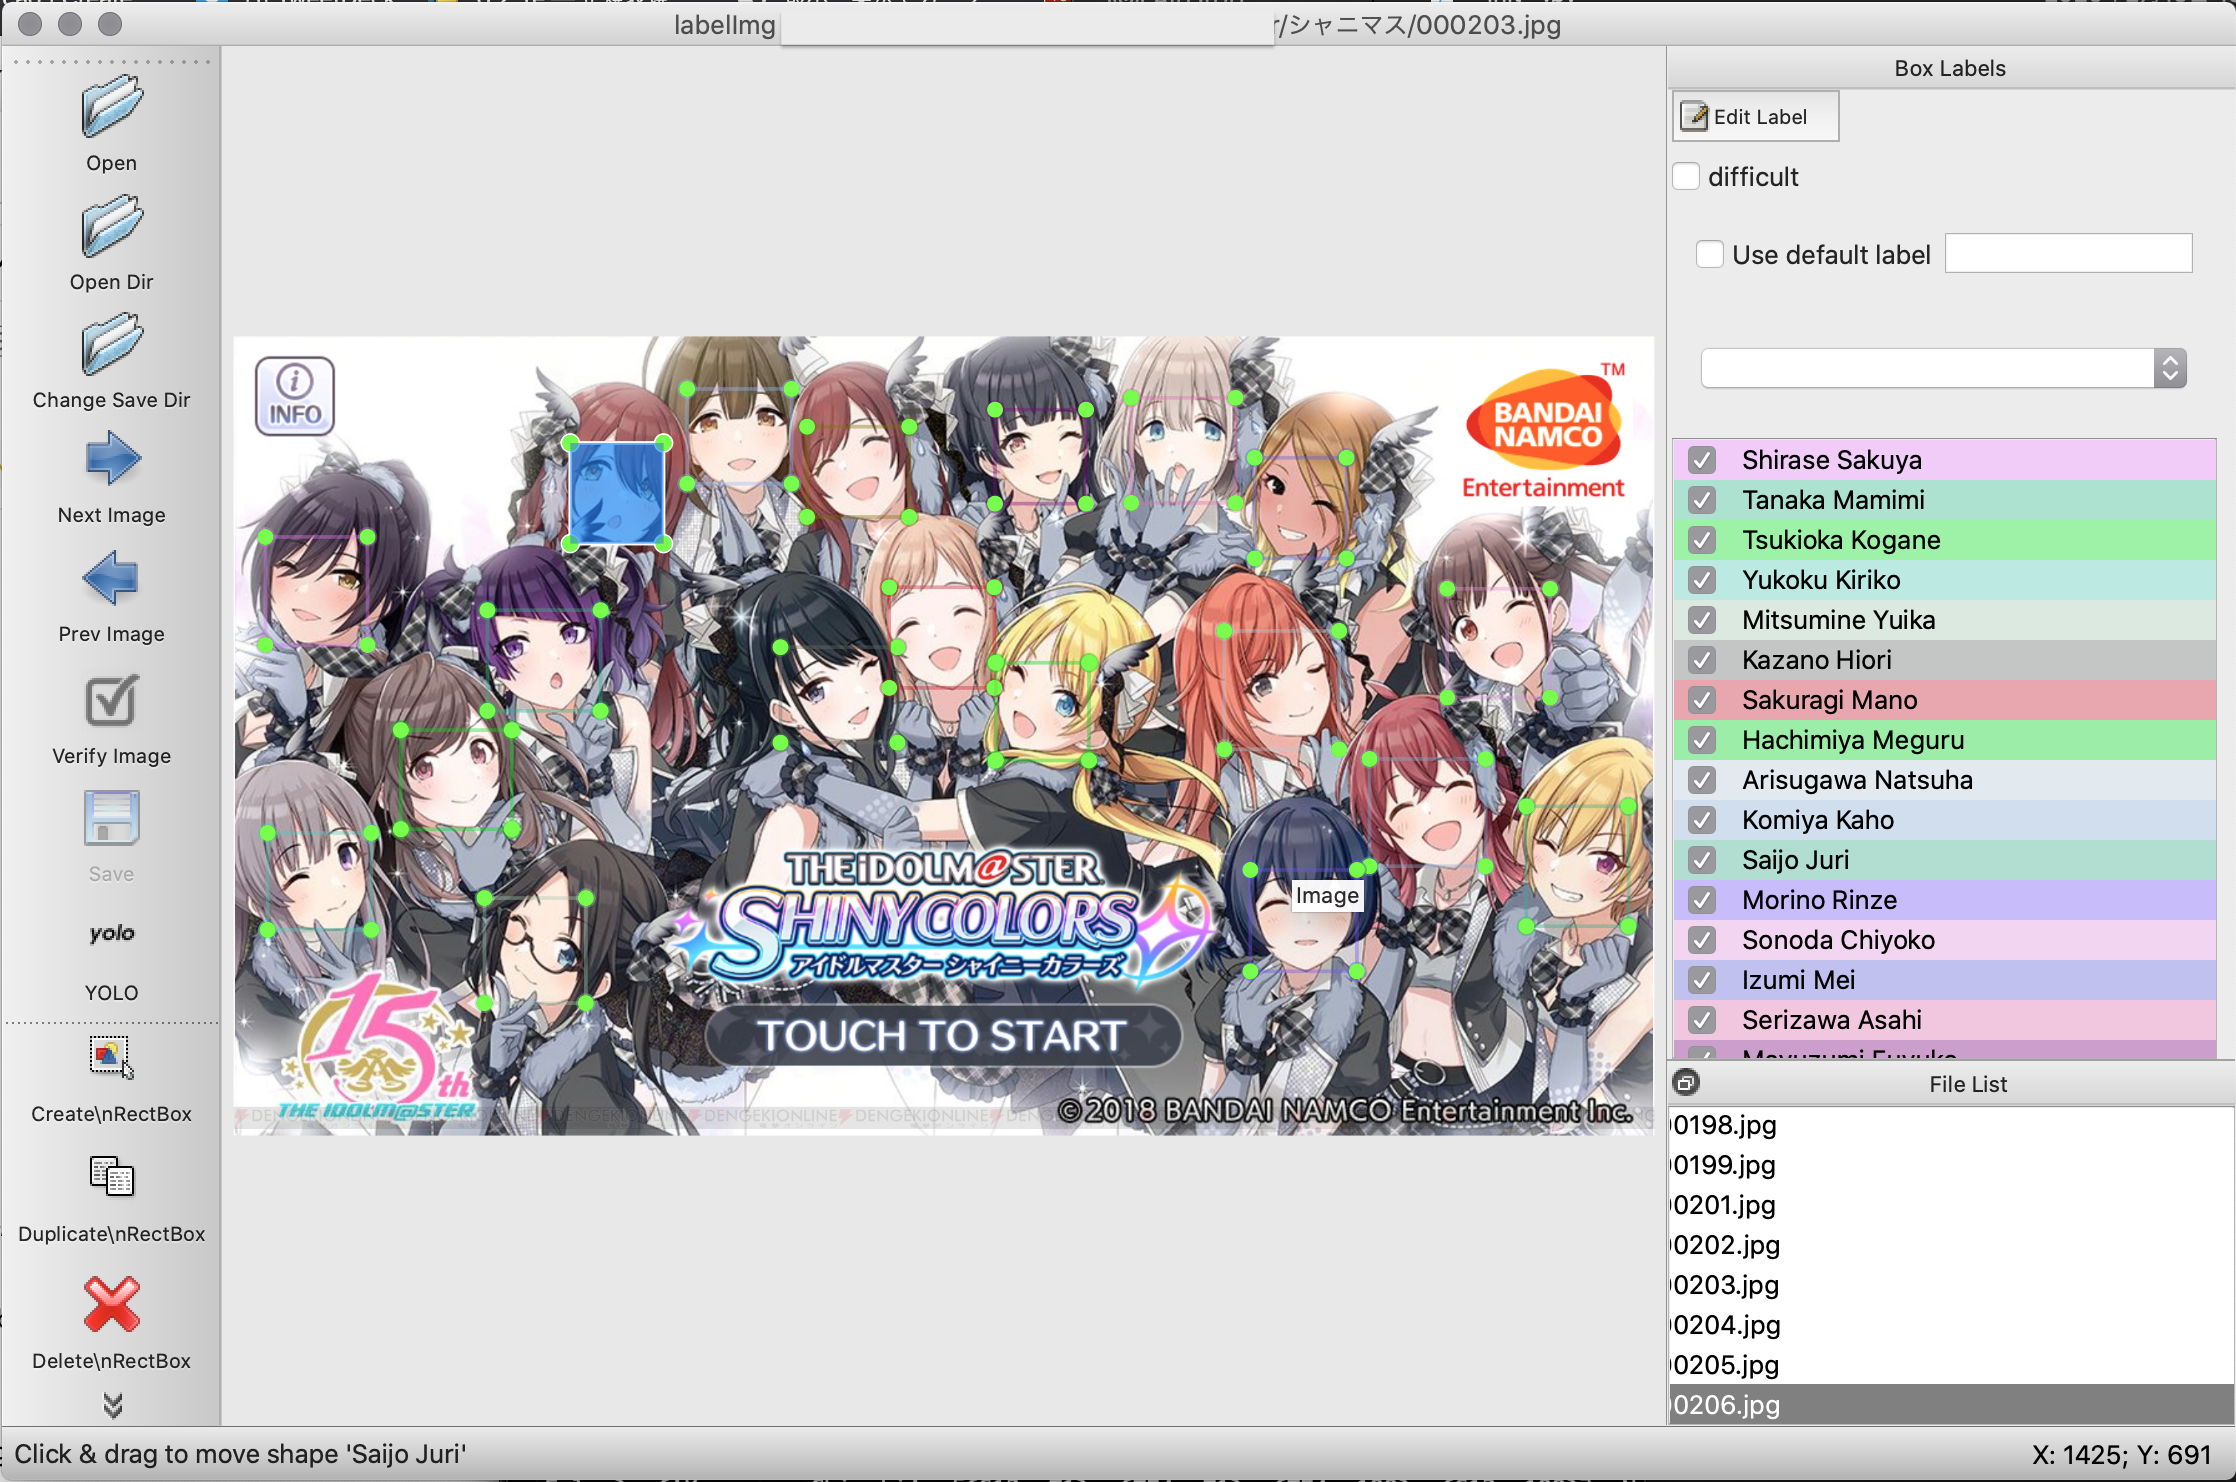The height and width of the screenshot is (1482, 2236).
Task: Toggle Tsukioka Kogane checkbox
Action: (x=1701, y=540)
